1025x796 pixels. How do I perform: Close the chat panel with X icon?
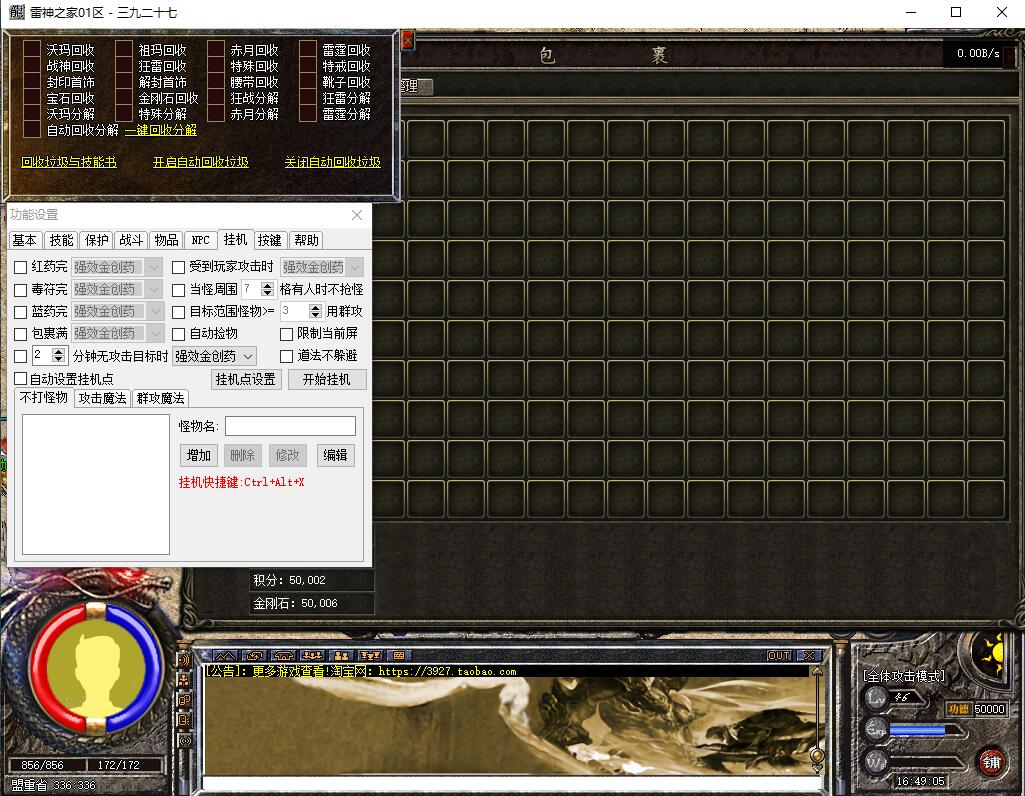click(x=808, y=656)
